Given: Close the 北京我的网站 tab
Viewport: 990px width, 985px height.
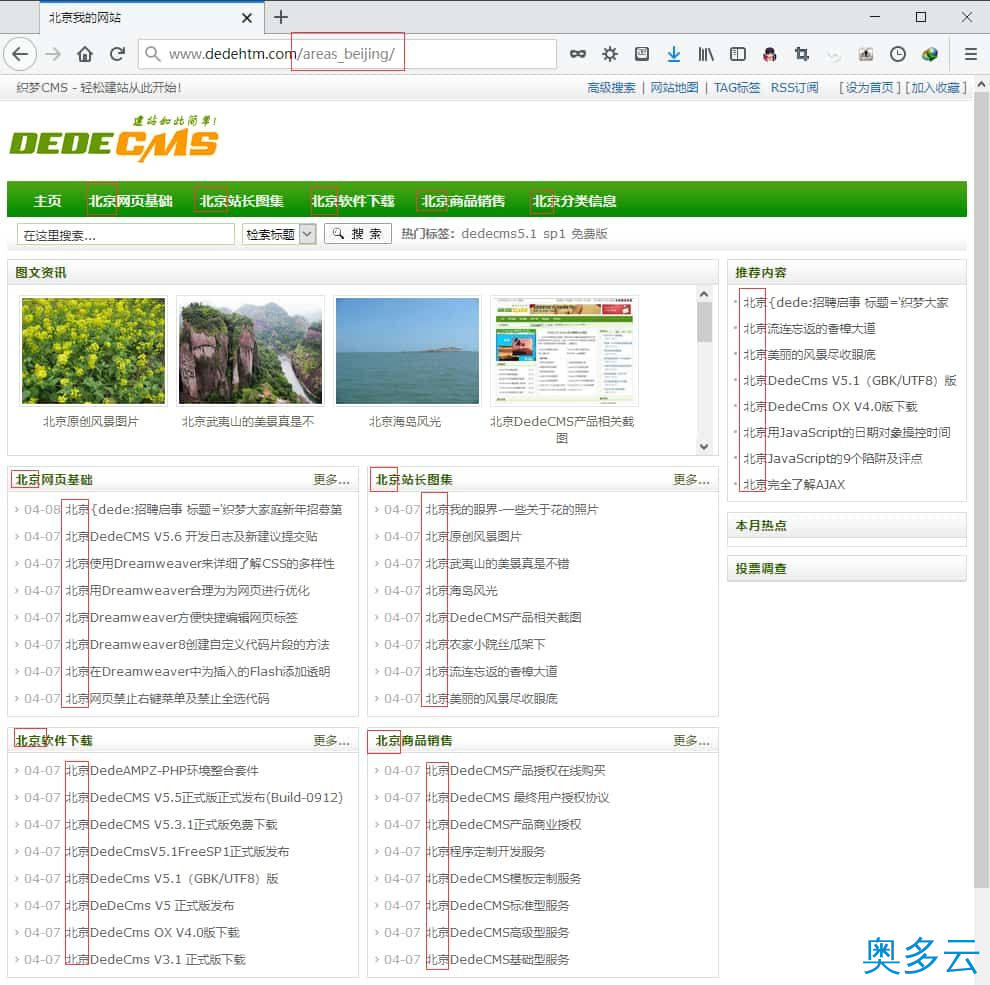Looking at the screenshot, I should tap(247, 18).
